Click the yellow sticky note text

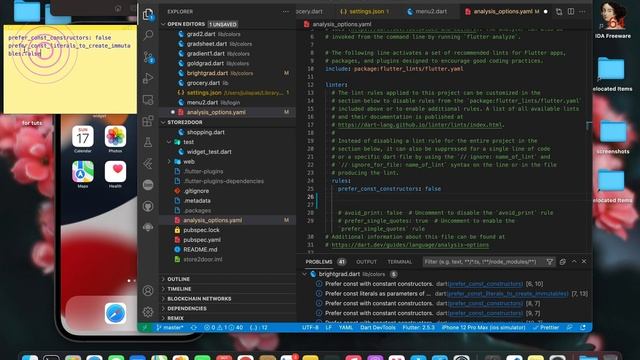[69, 46]
